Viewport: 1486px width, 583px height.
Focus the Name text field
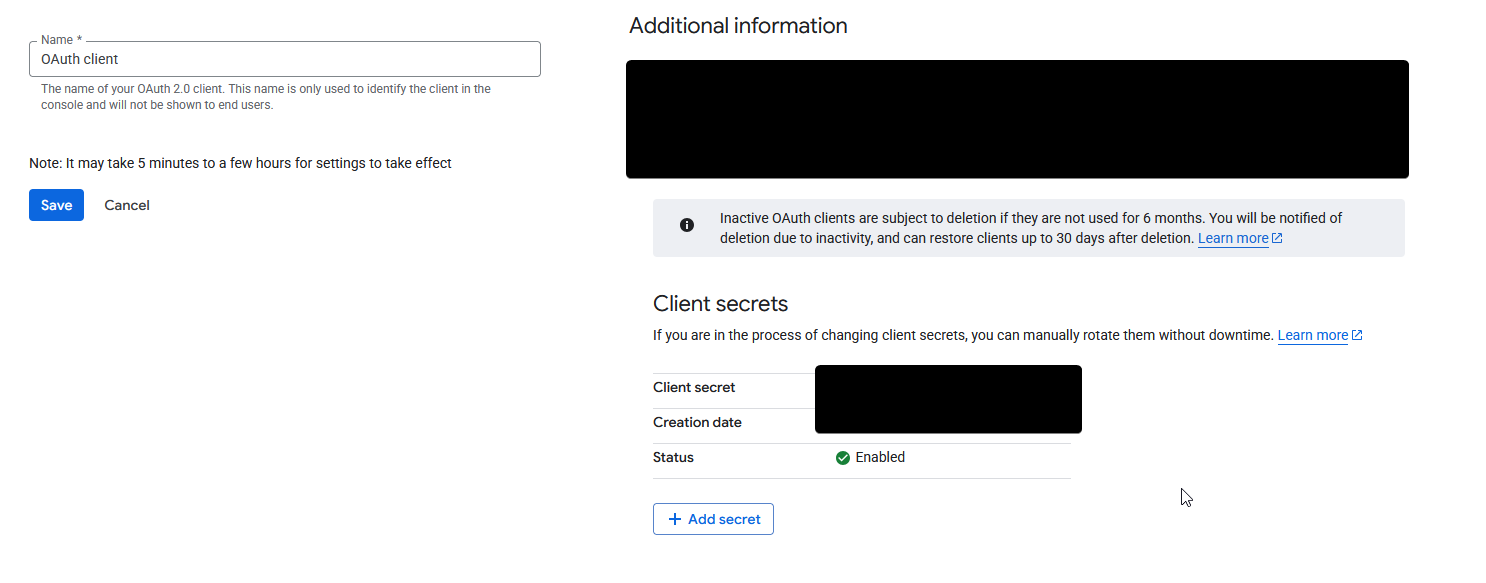point(285,59)
